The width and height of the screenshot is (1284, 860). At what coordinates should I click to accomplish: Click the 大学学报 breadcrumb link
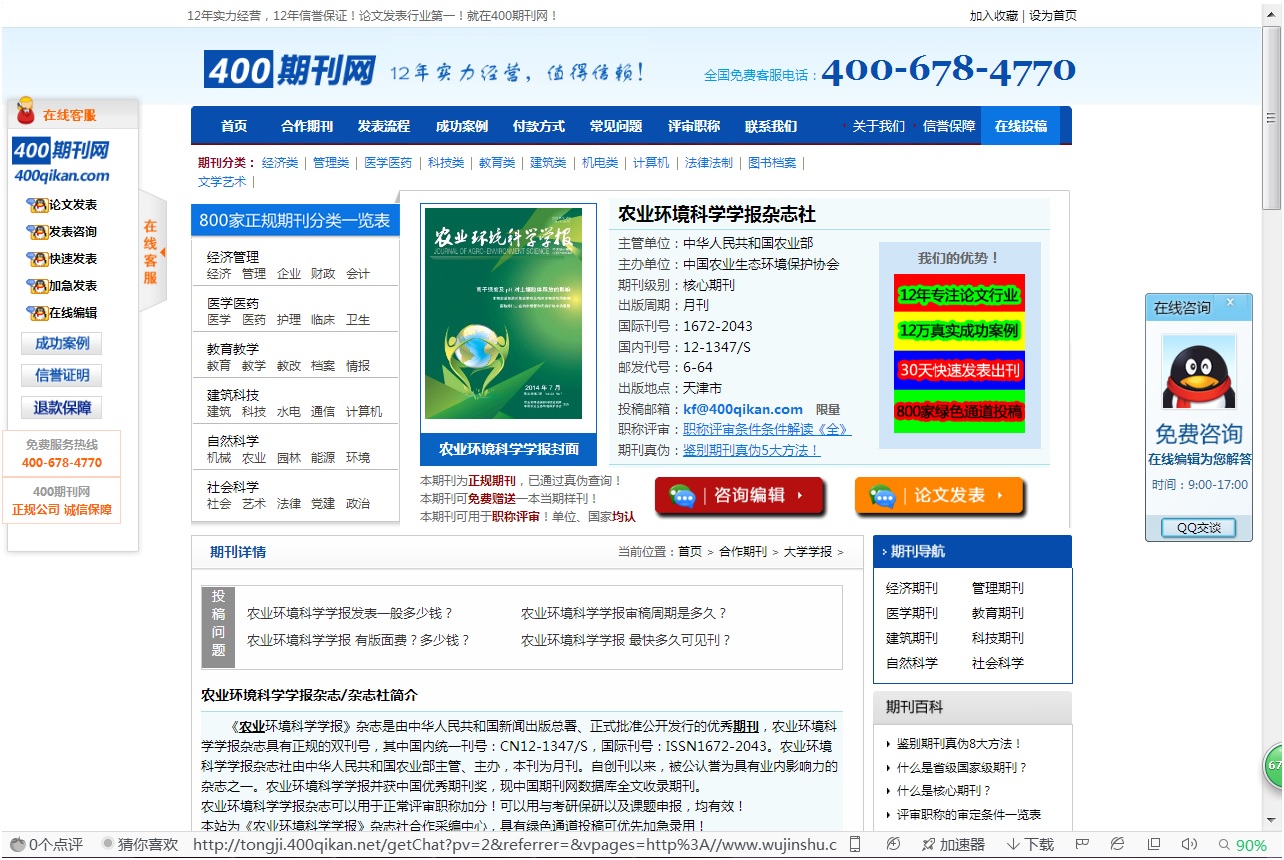click(808, 552)
